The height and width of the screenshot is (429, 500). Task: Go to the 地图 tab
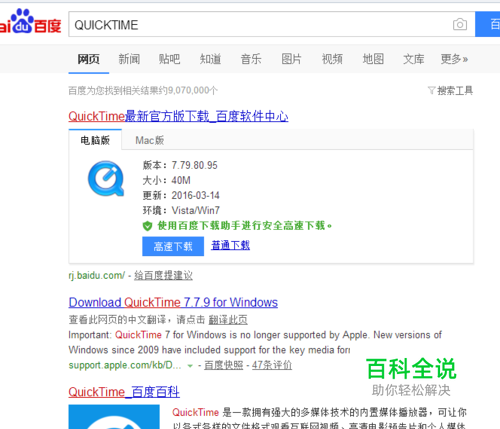pyautogui.click(x=373, y=59)
